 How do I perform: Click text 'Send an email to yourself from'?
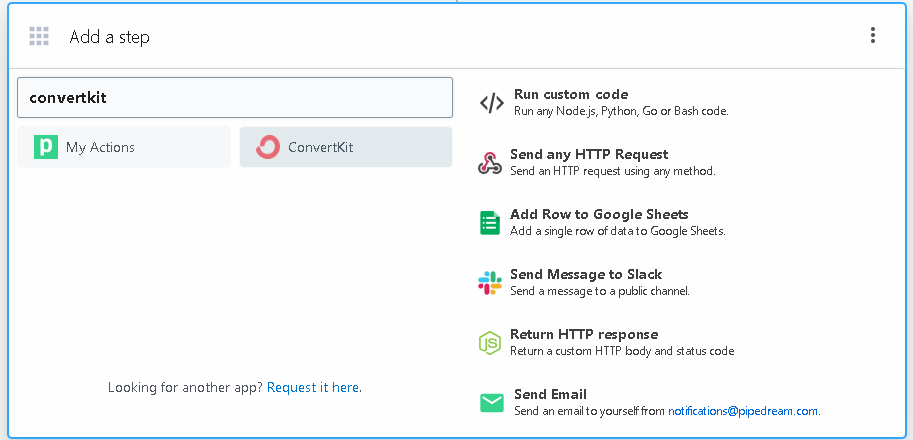589,411
